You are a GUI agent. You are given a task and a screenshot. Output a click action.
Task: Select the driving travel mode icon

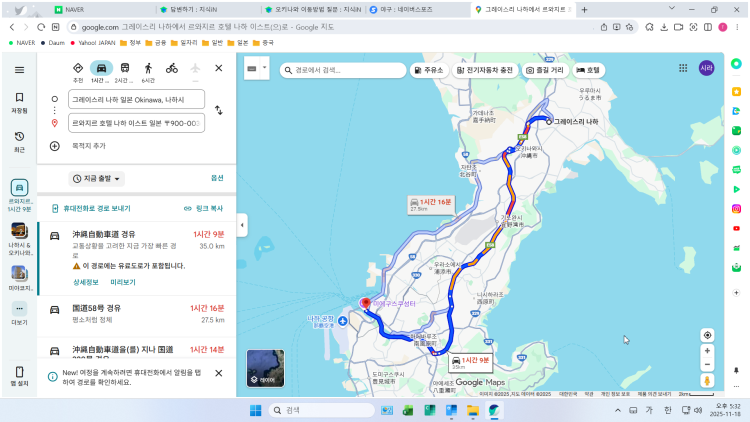(x=100, y=69)
